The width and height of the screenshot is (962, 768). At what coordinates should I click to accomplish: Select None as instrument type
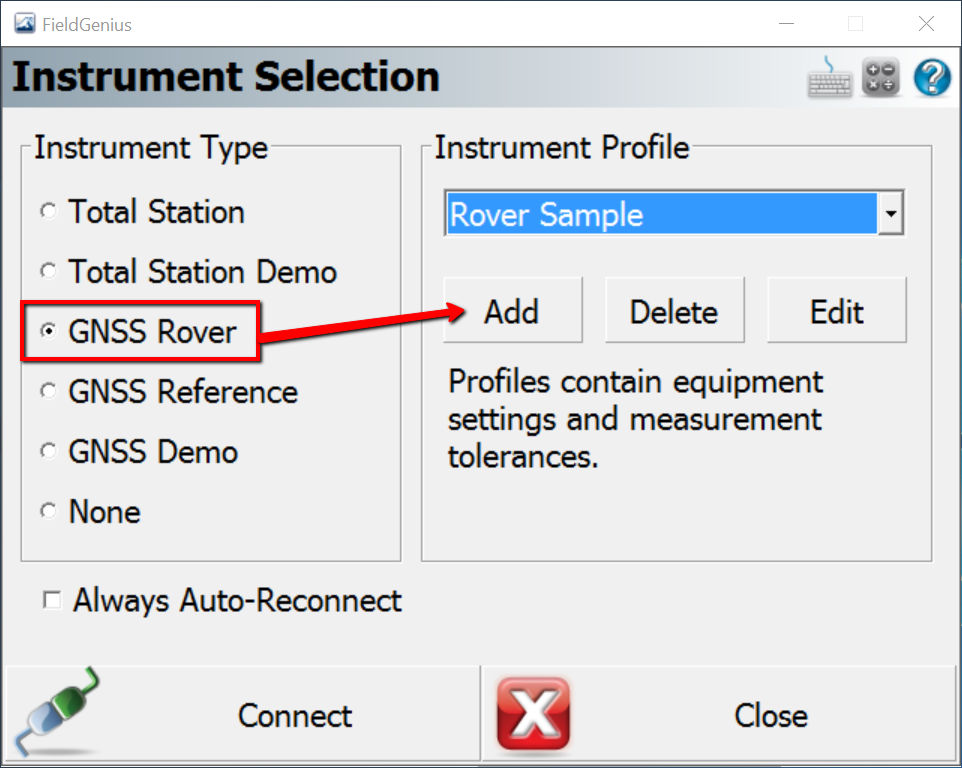click(x=48, y=512)
